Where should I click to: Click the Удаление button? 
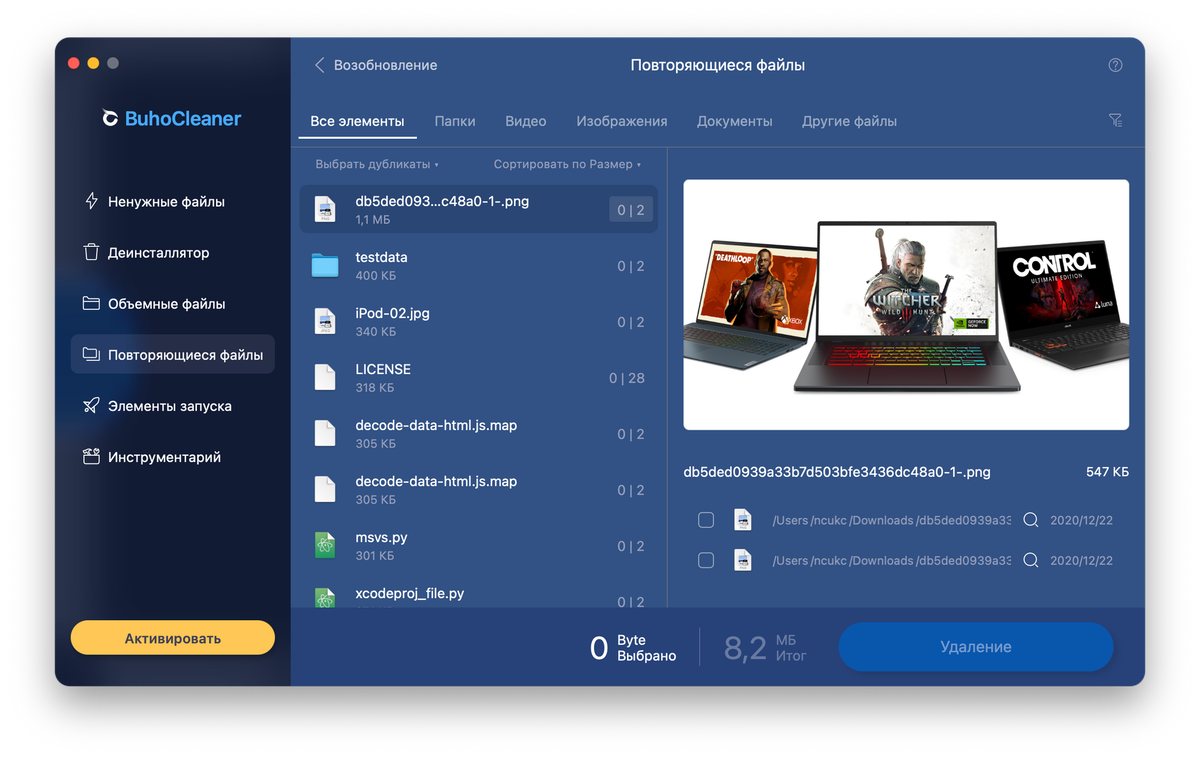coord(976,647)
